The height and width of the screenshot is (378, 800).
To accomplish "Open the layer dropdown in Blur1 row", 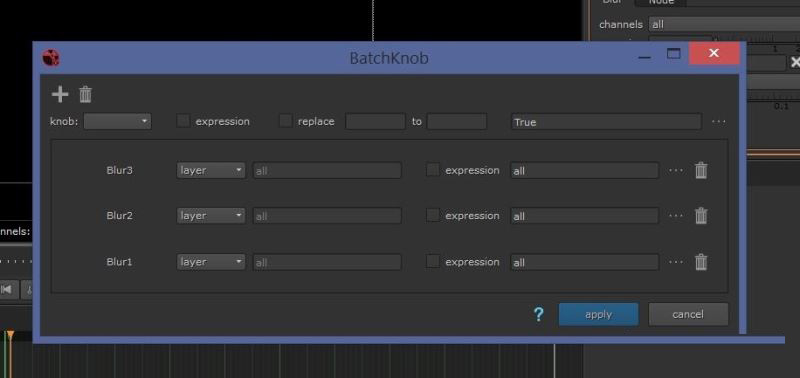I will click(211, 262).
